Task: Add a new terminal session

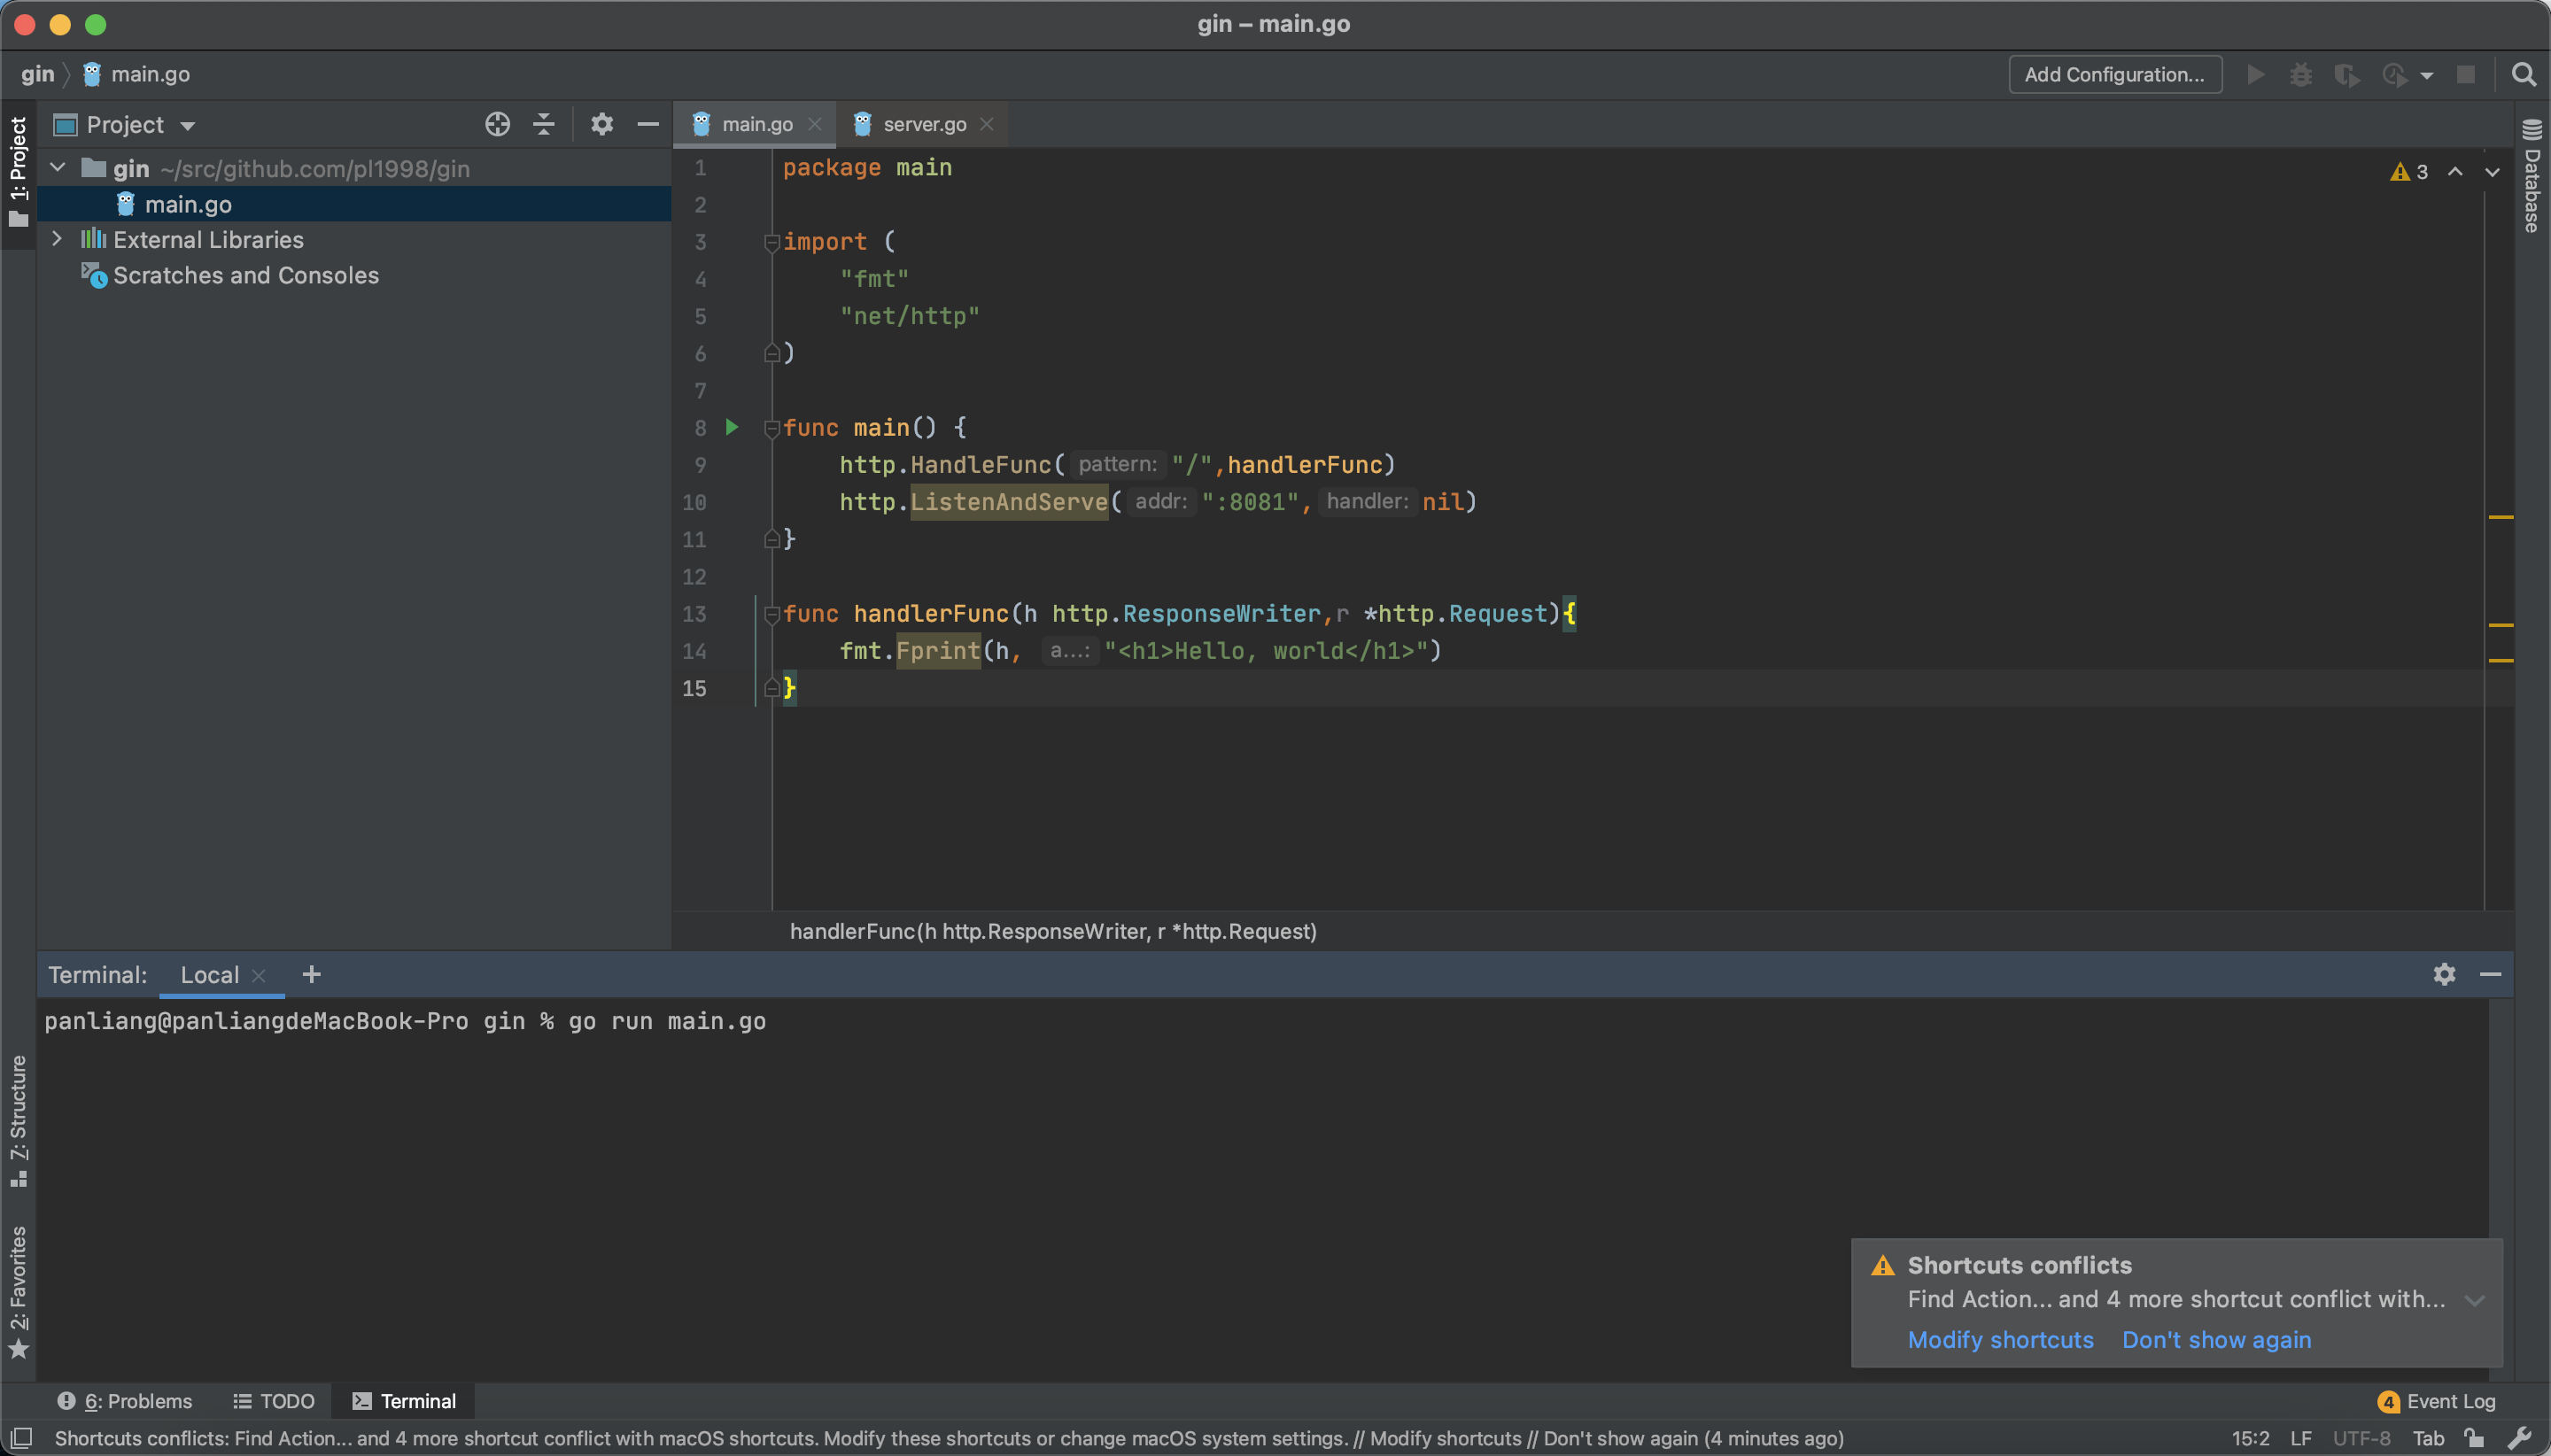Action: (x=311, y=974)
